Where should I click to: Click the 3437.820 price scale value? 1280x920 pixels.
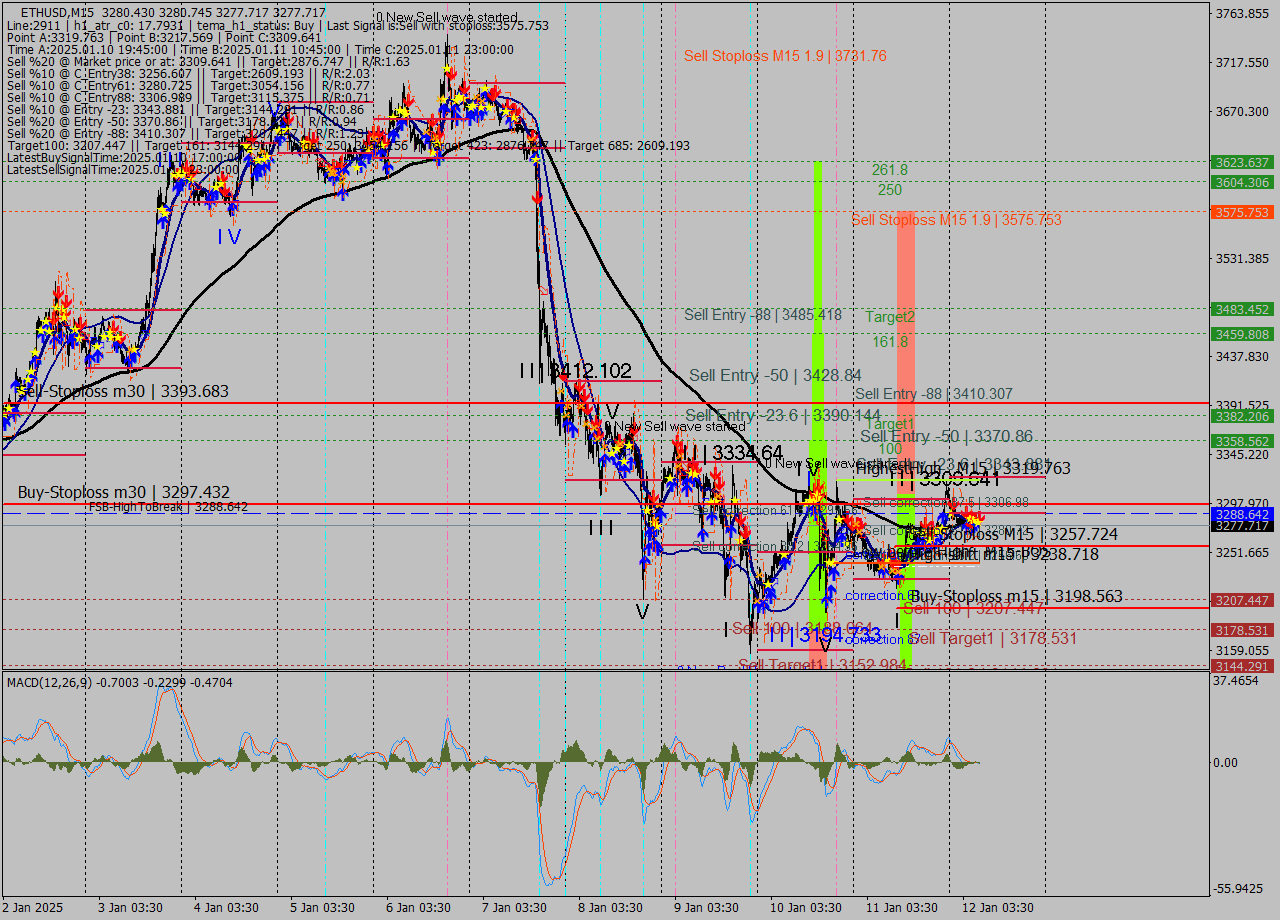tap(1241, 357)
